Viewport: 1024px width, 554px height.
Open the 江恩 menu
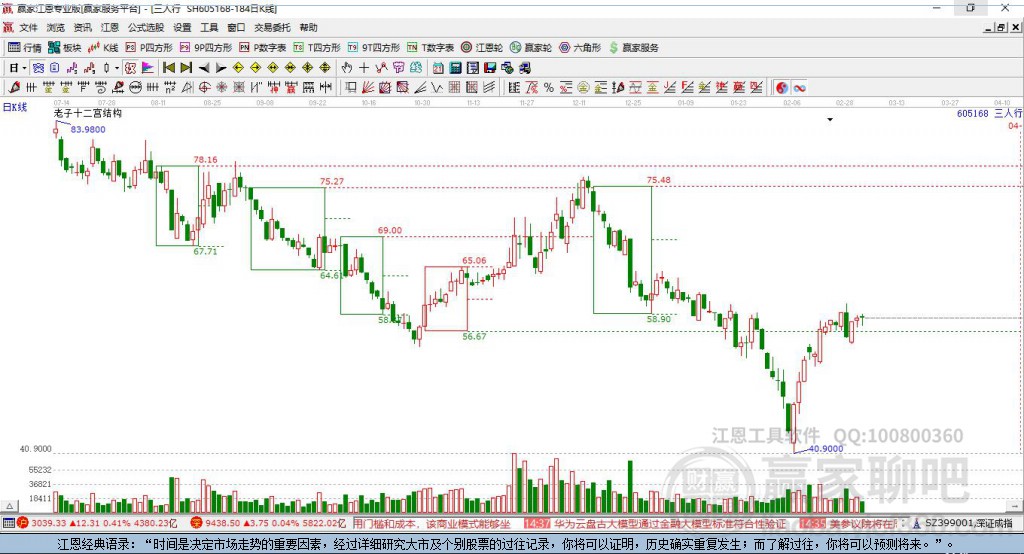[110, 27]
